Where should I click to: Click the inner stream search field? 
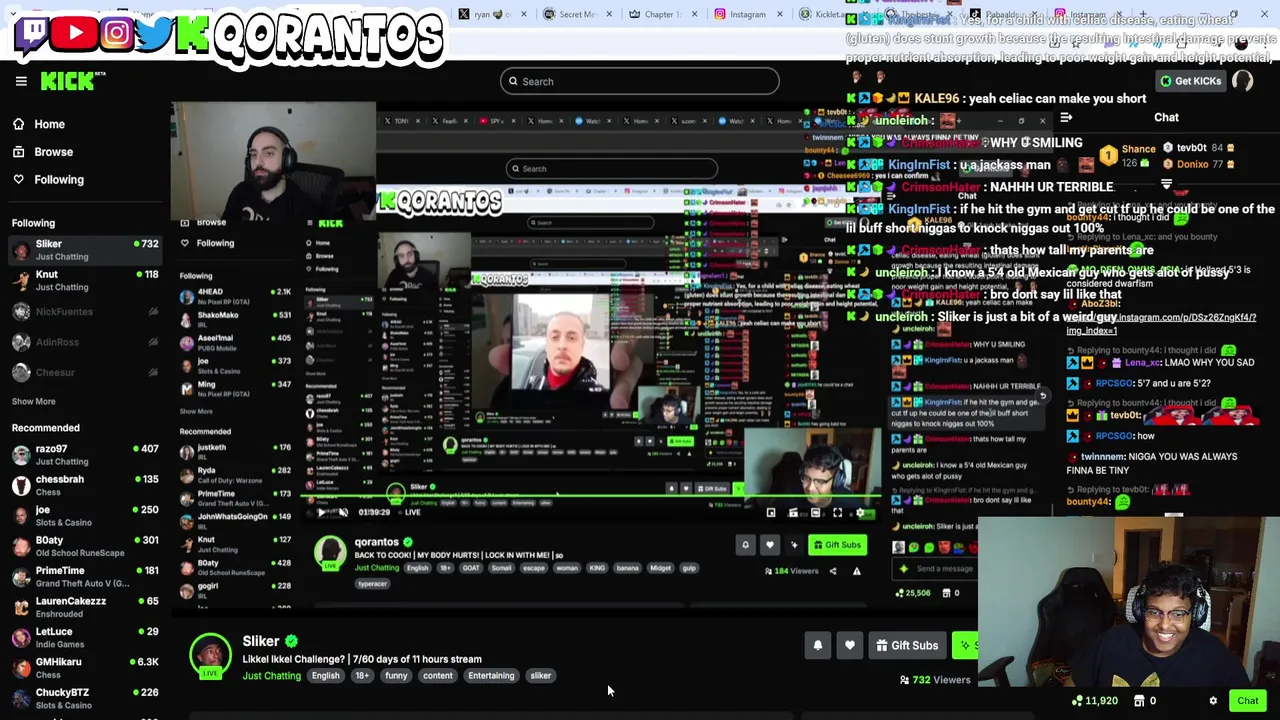pos(612,168)
